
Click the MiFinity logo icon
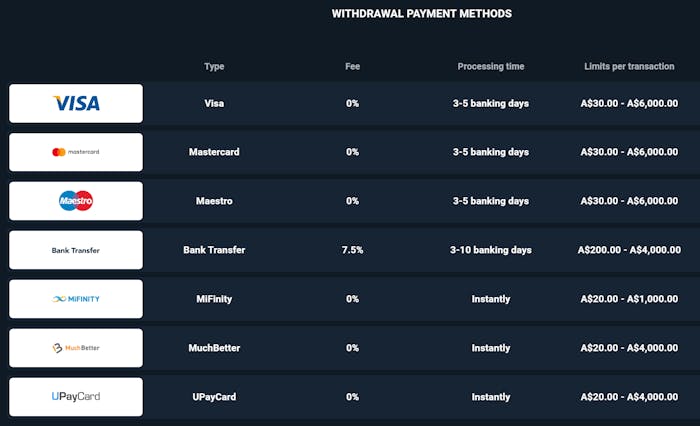[x=76, y=299]
